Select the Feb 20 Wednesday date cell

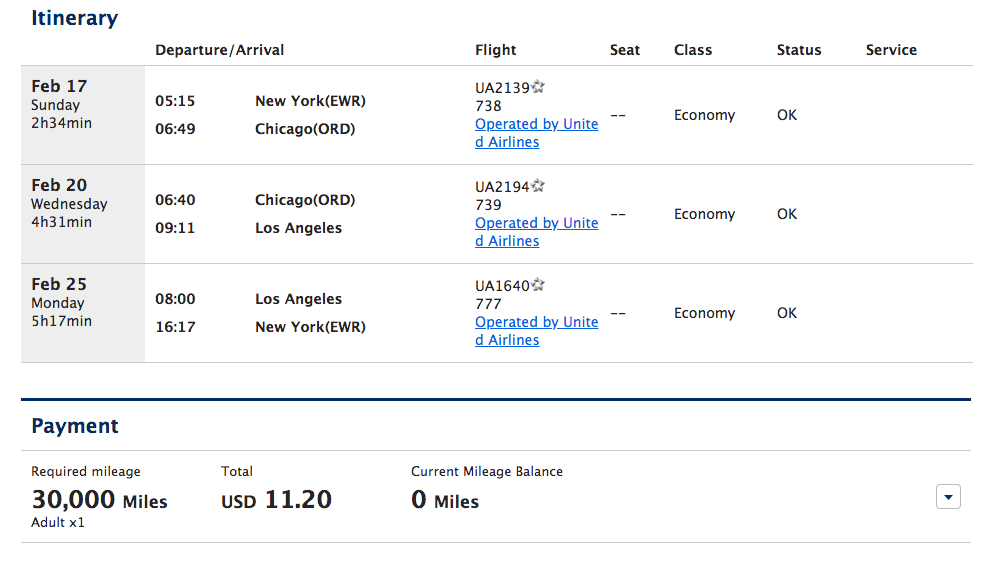pyautogui.click(x=83, y=214)
